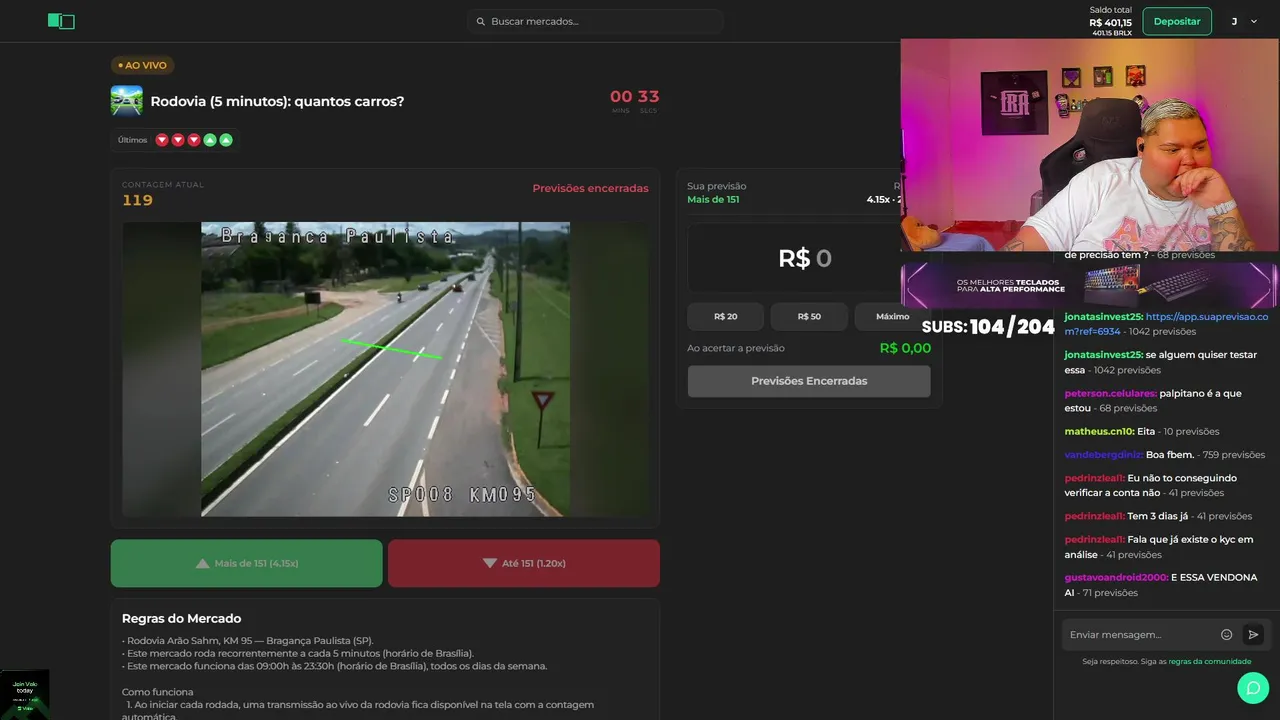Expand the account dropdown chevron
The height and width of the screenshot is (720, 1280).
(x=1254, y=21)
